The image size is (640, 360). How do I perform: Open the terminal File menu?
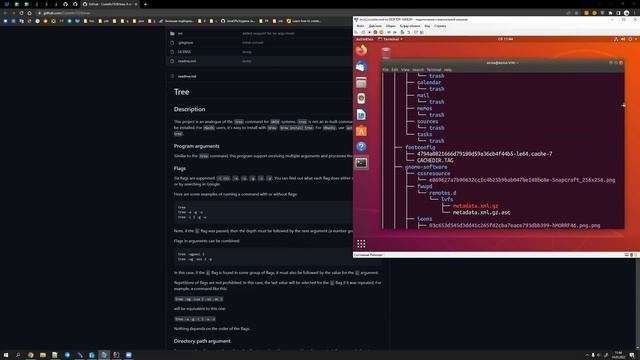[385, 70]
